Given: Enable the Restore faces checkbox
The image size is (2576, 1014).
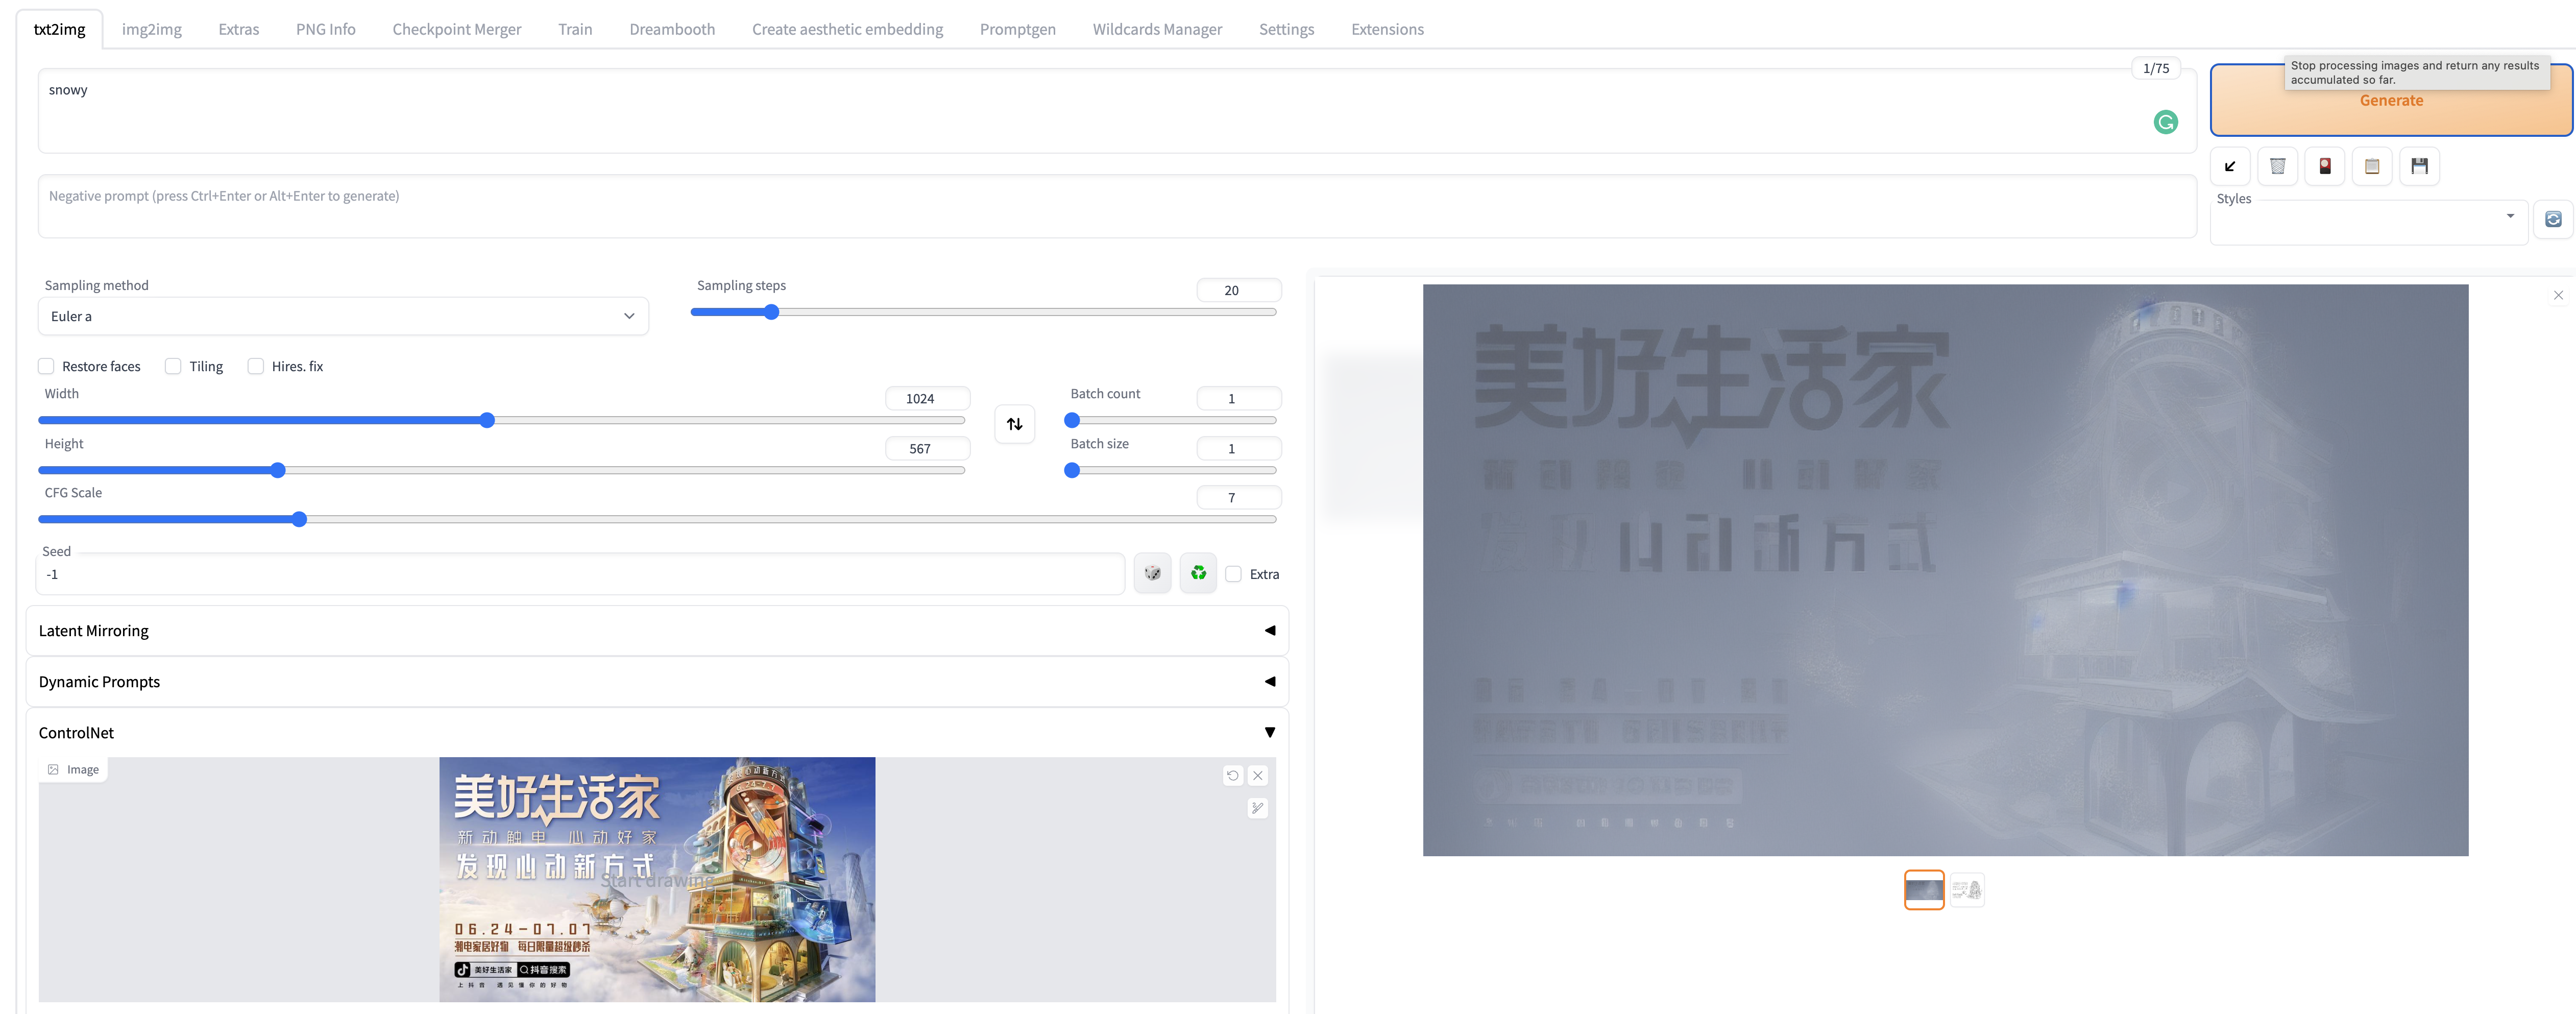Looking at the screenshot, I should click(x=46, y=366).
